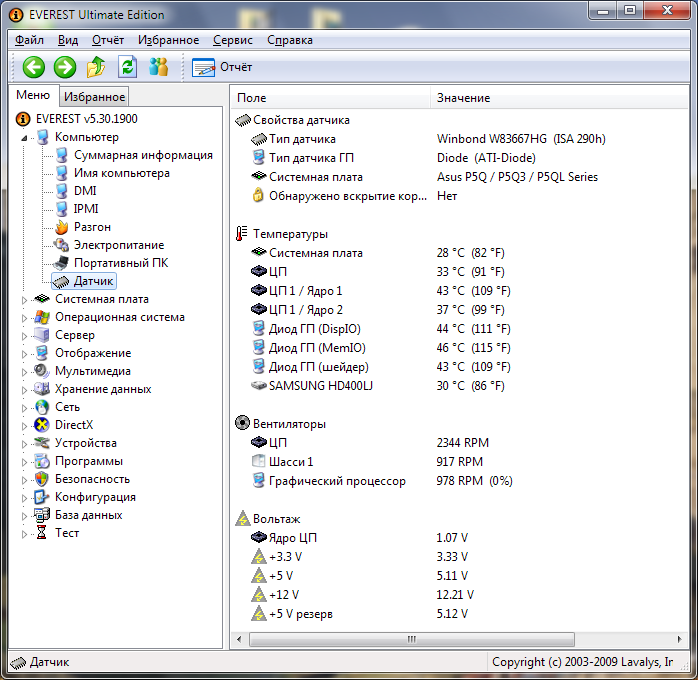Expand the Сервер tree node
Screen dimensions: 698x680
click(24, 336)
